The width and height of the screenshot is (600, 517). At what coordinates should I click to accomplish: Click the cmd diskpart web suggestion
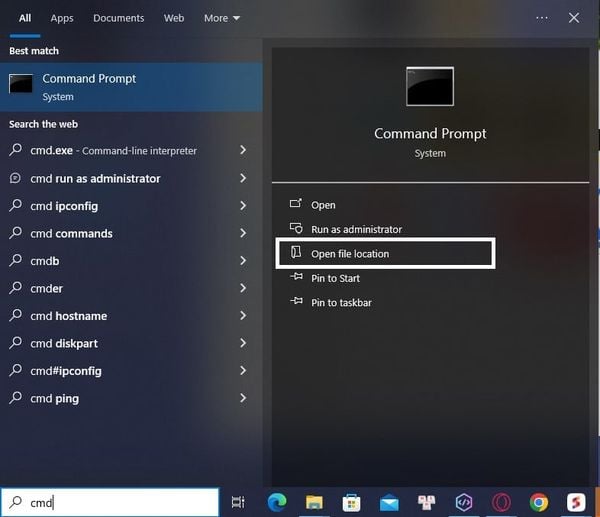[x=131, y=344]
